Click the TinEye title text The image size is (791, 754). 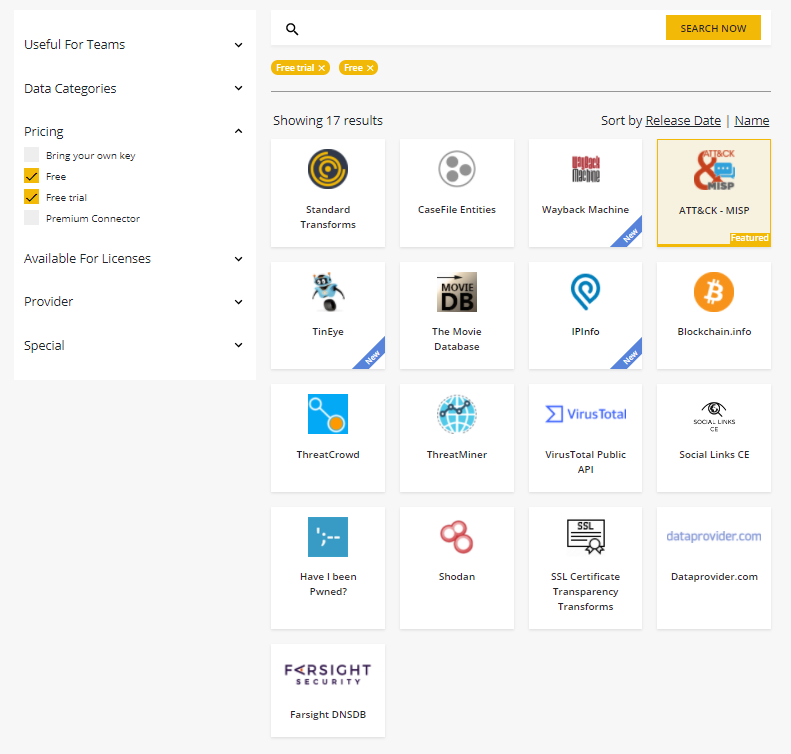point(328,331)
